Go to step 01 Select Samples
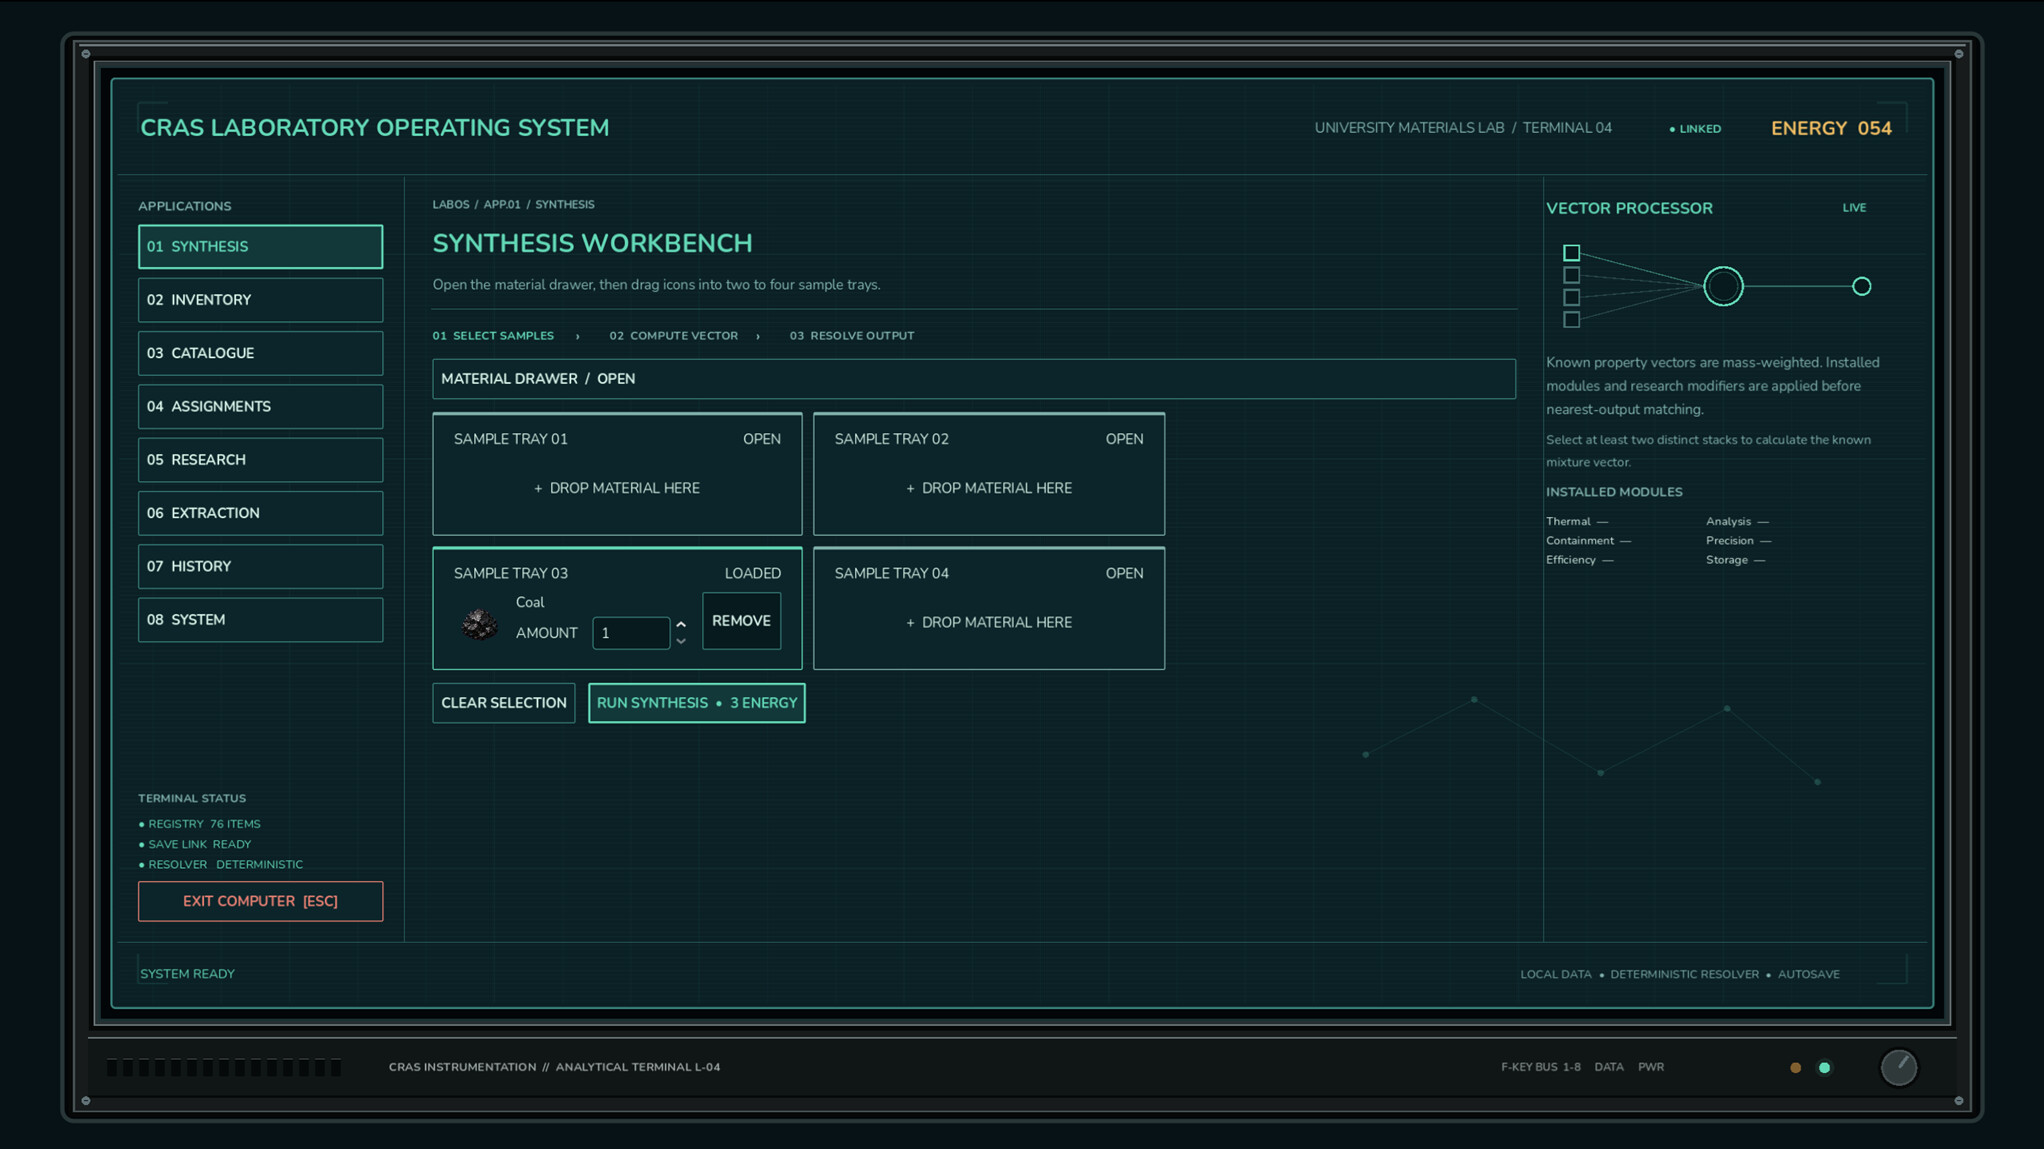Image resolution: width=2044 pixels, height=1149 pixels. tap(493, 336)
